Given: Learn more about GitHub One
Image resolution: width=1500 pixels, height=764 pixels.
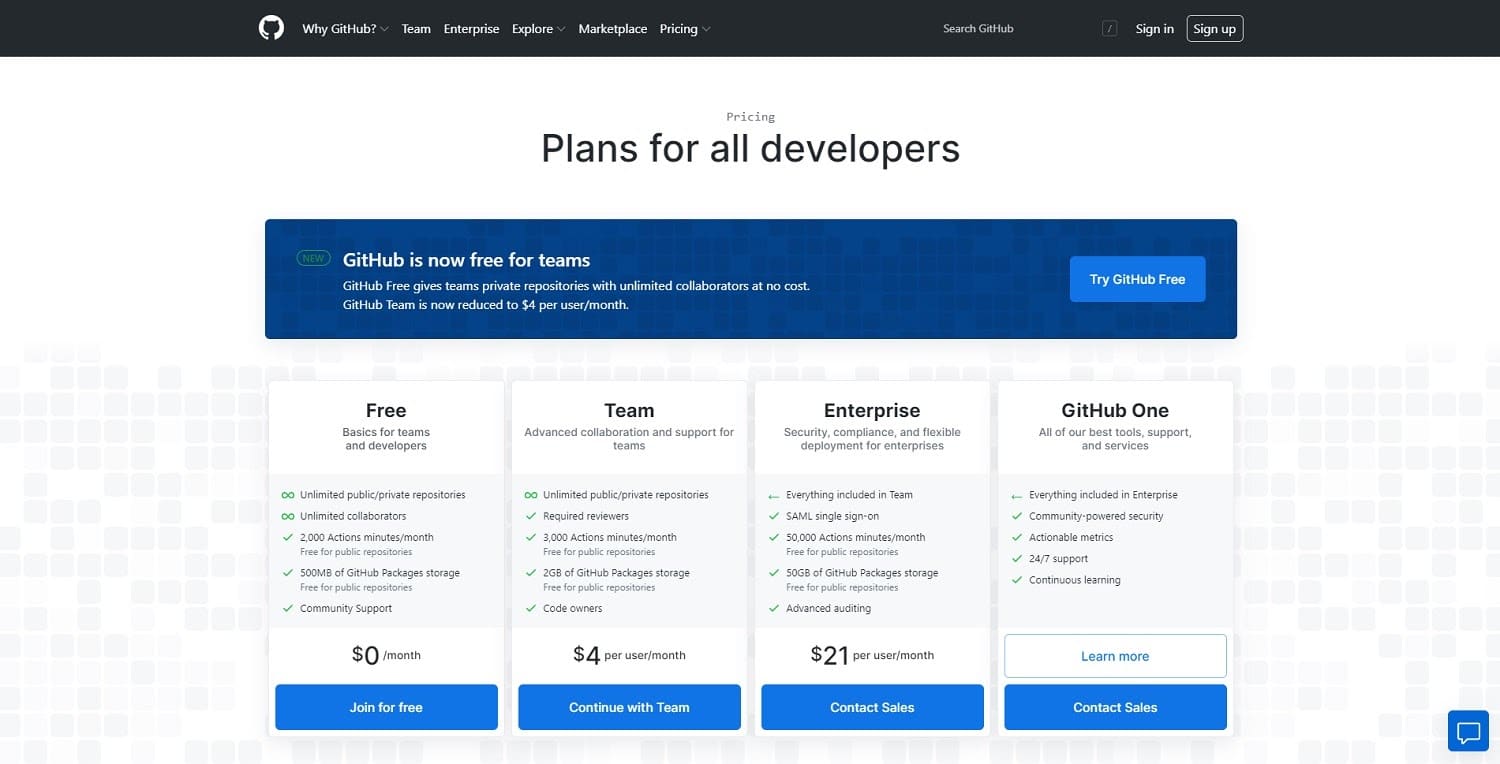Looking at the screenshot, I should tap(1114, 656).
